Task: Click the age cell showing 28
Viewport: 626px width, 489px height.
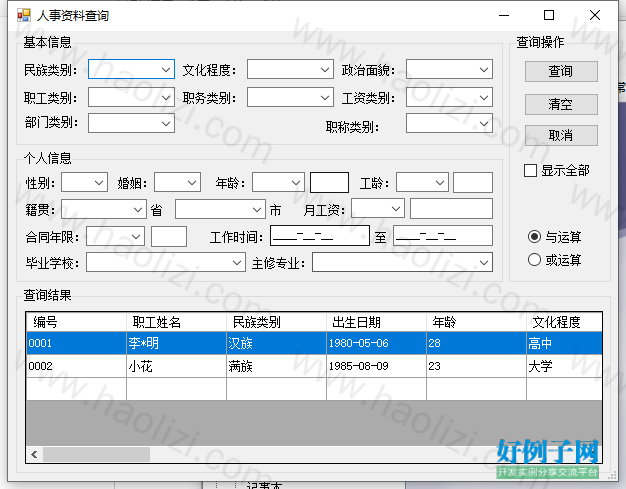Action: pyautogui.click(x=476, y=343)
